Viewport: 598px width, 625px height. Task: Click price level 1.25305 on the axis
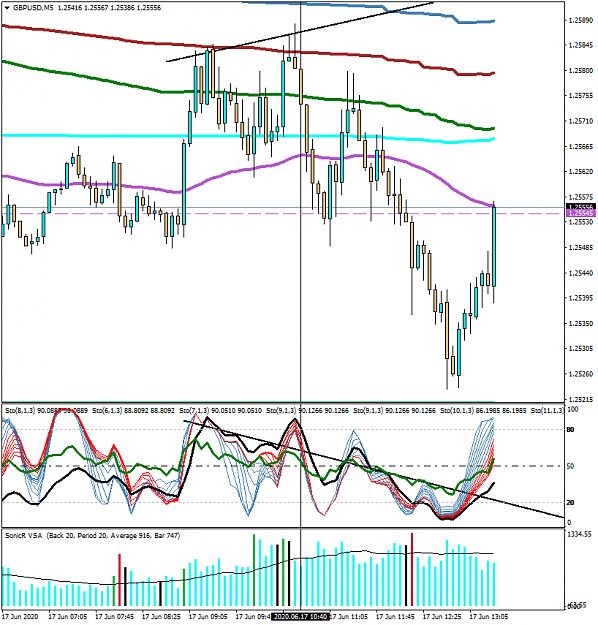[x=580, y=349]
